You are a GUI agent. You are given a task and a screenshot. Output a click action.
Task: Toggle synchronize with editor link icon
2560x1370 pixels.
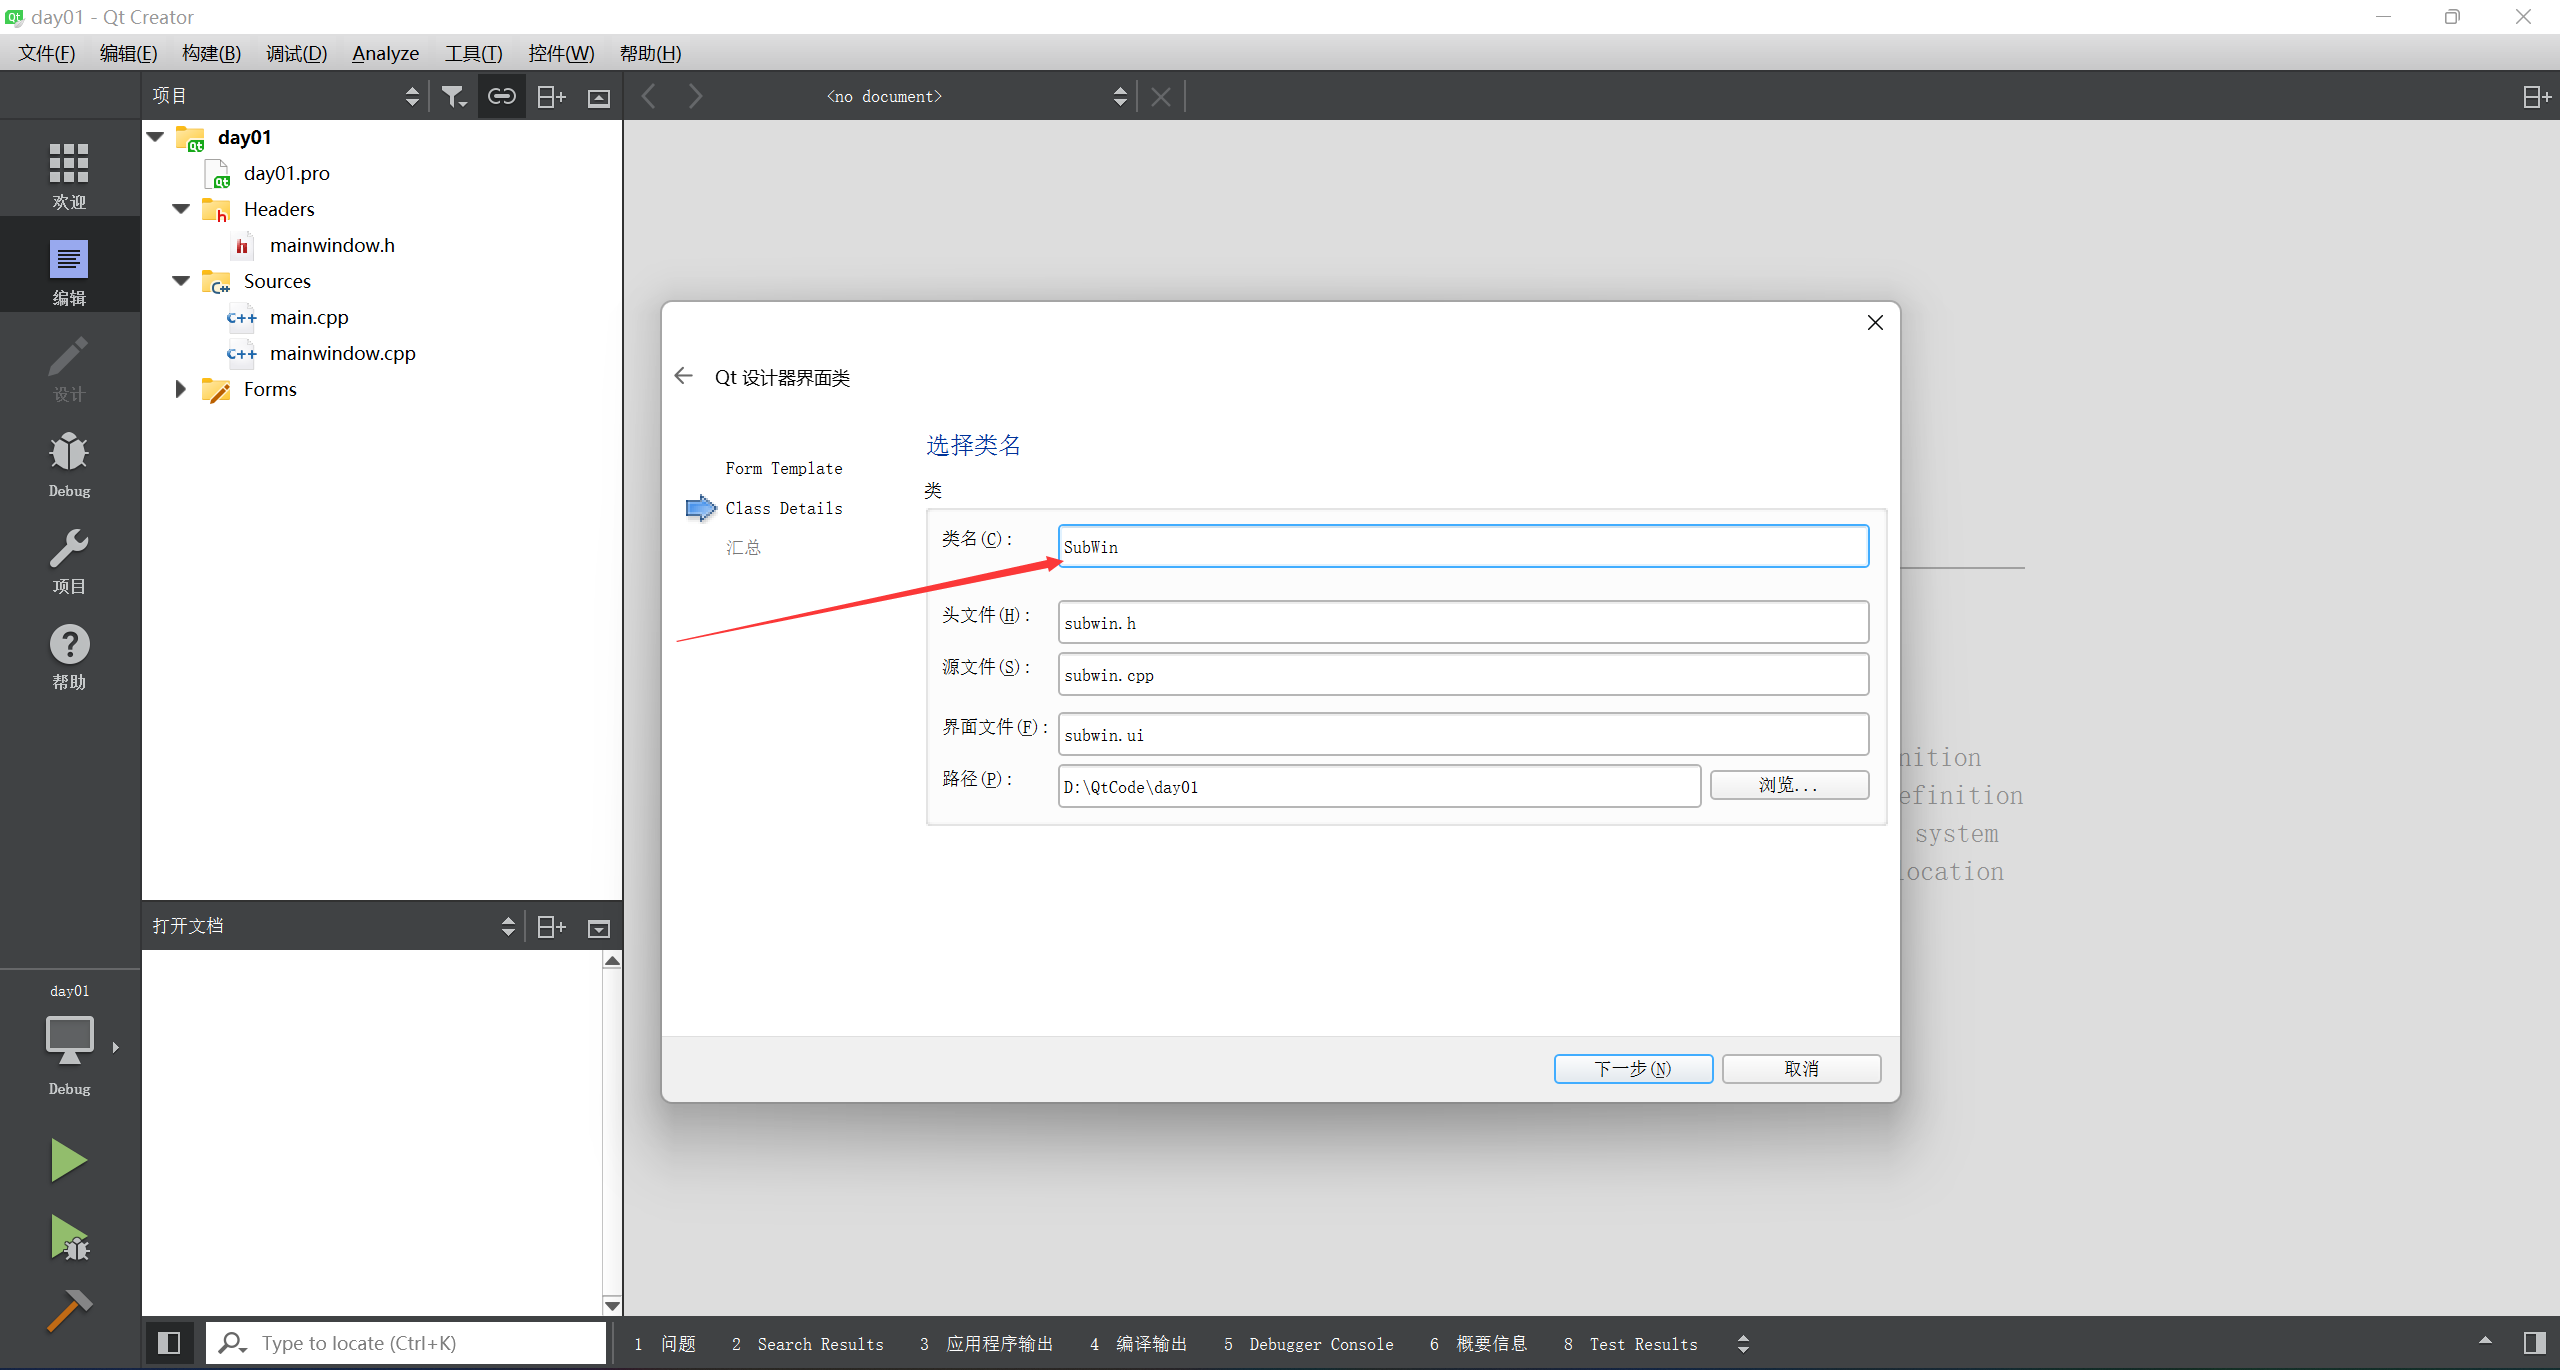point(501,96)
